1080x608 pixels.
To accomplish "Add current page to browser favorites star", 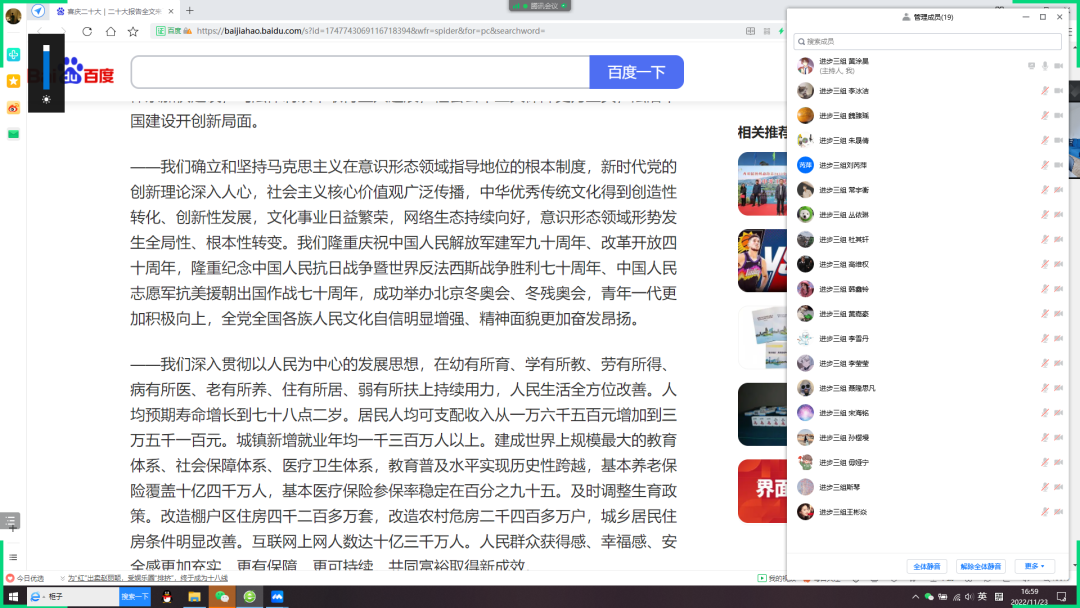I will click(133, 32).
